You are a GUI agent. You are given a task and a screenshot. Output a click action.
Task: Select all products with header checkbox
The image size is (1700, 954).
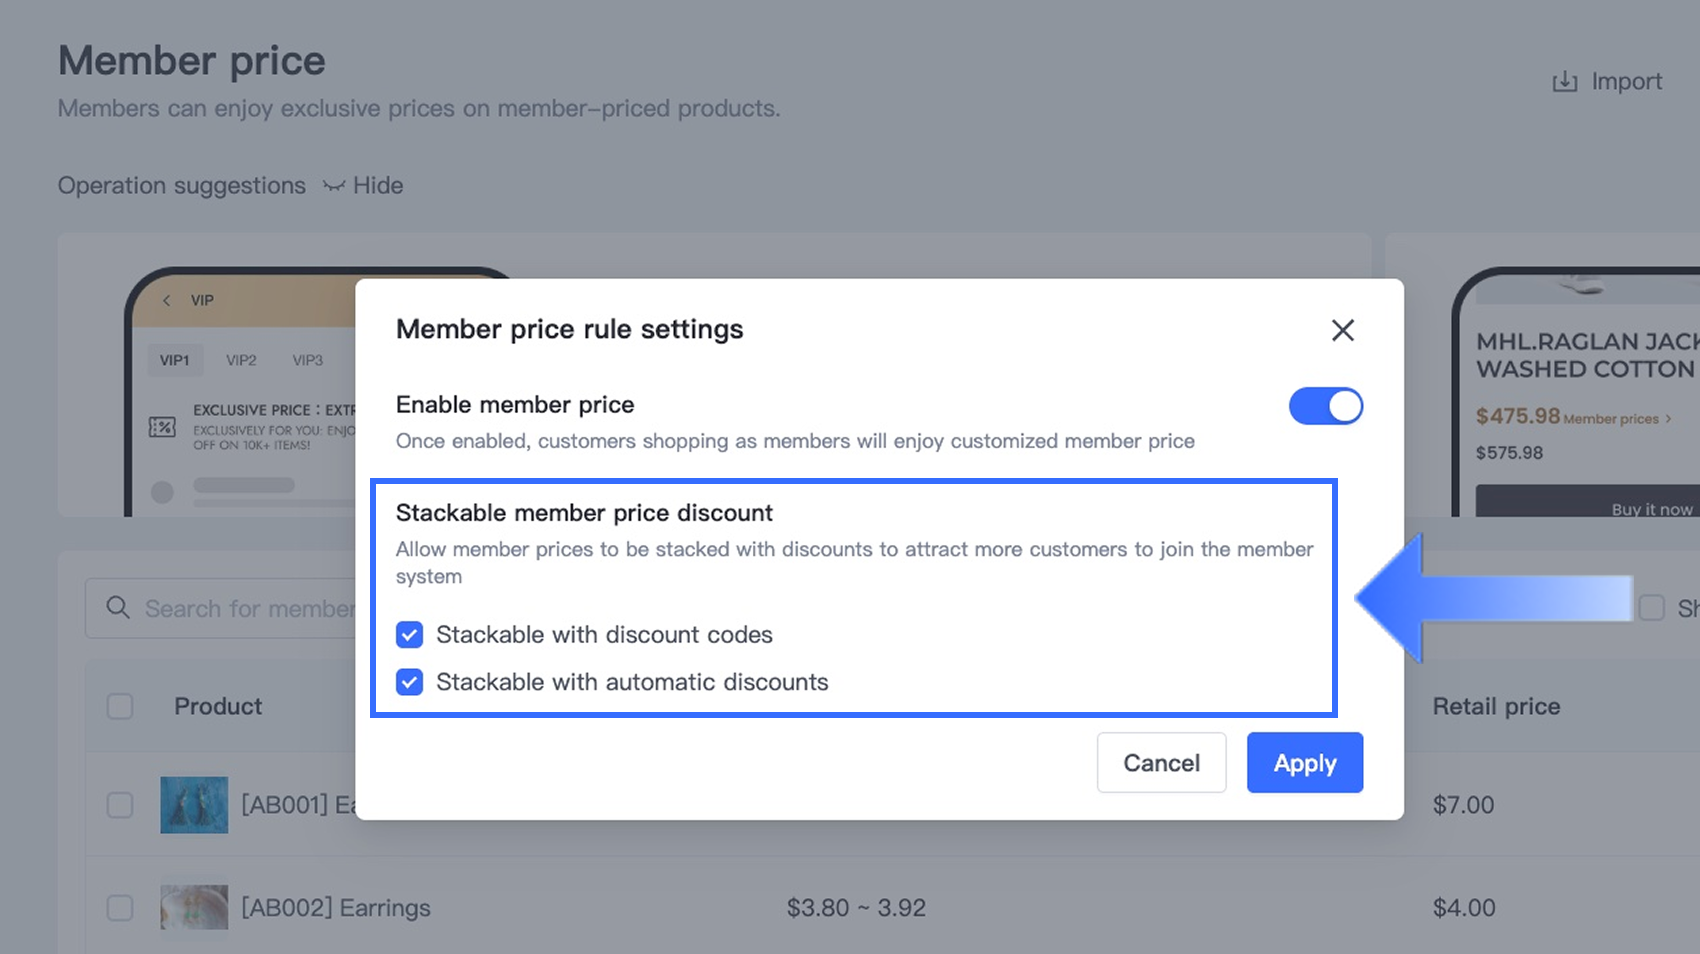pos(120,706)
